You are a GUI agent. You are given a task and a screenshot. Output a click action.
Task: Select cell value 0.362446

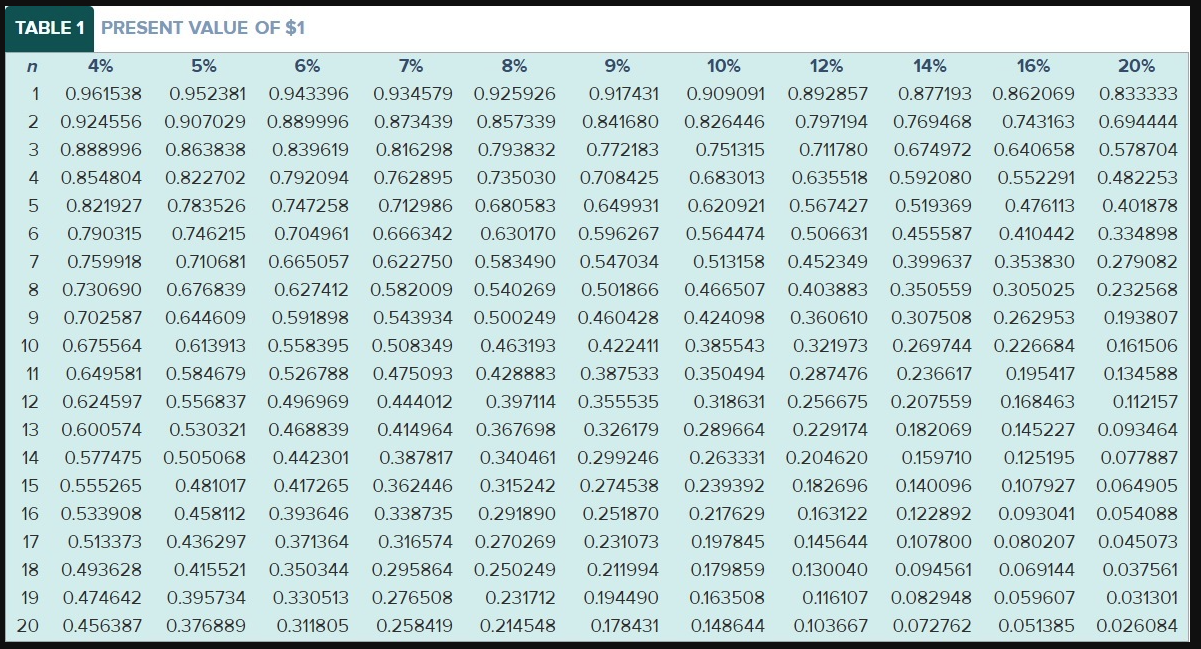[413, 486]
